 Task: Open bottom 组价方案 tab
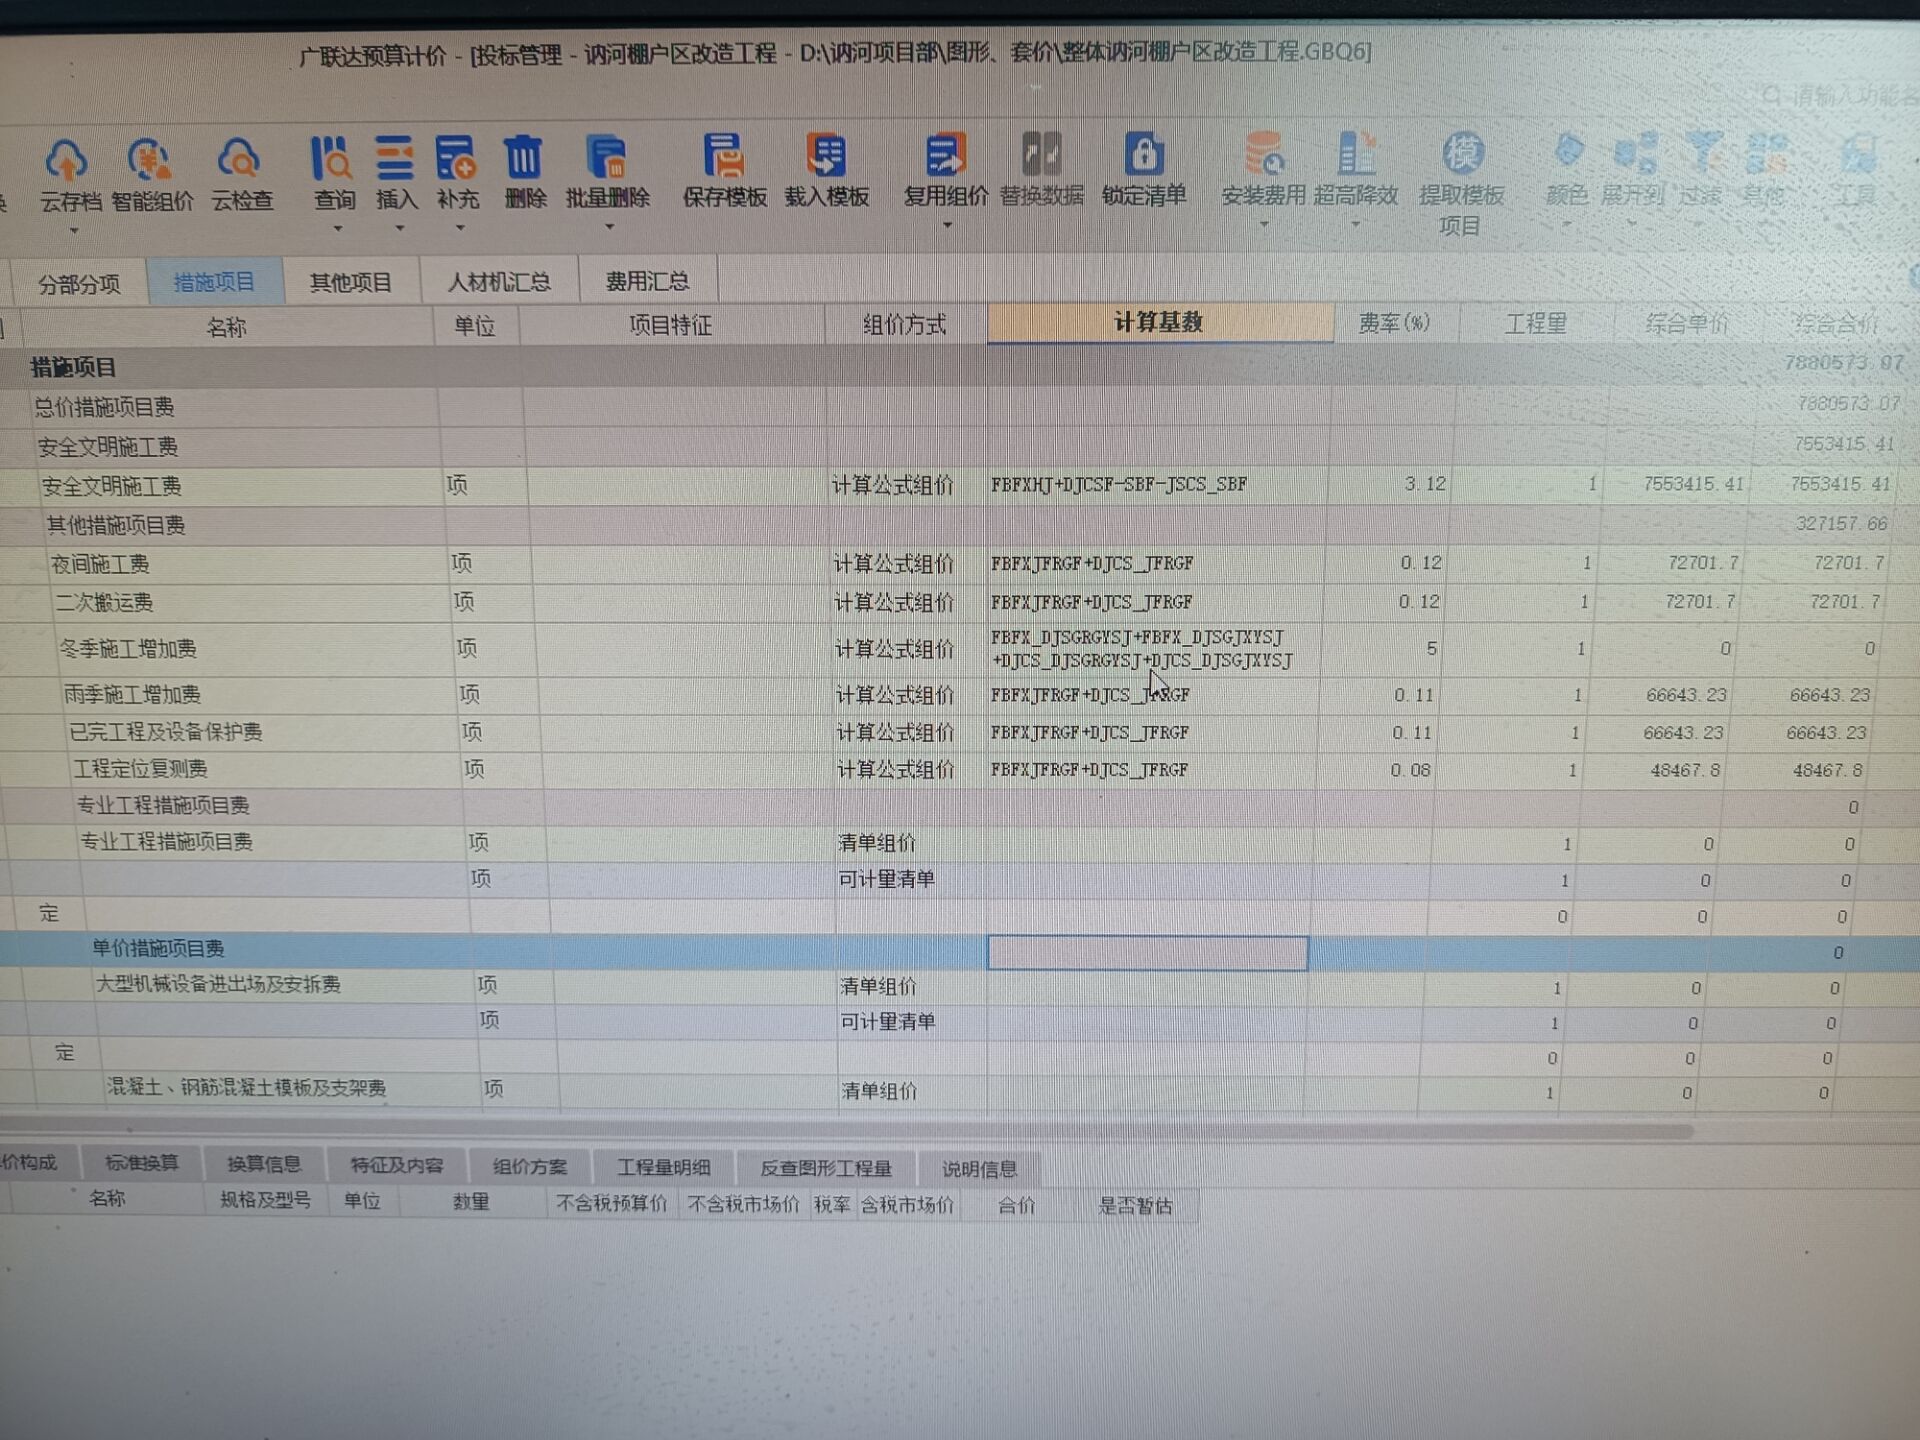(529, 1166)
